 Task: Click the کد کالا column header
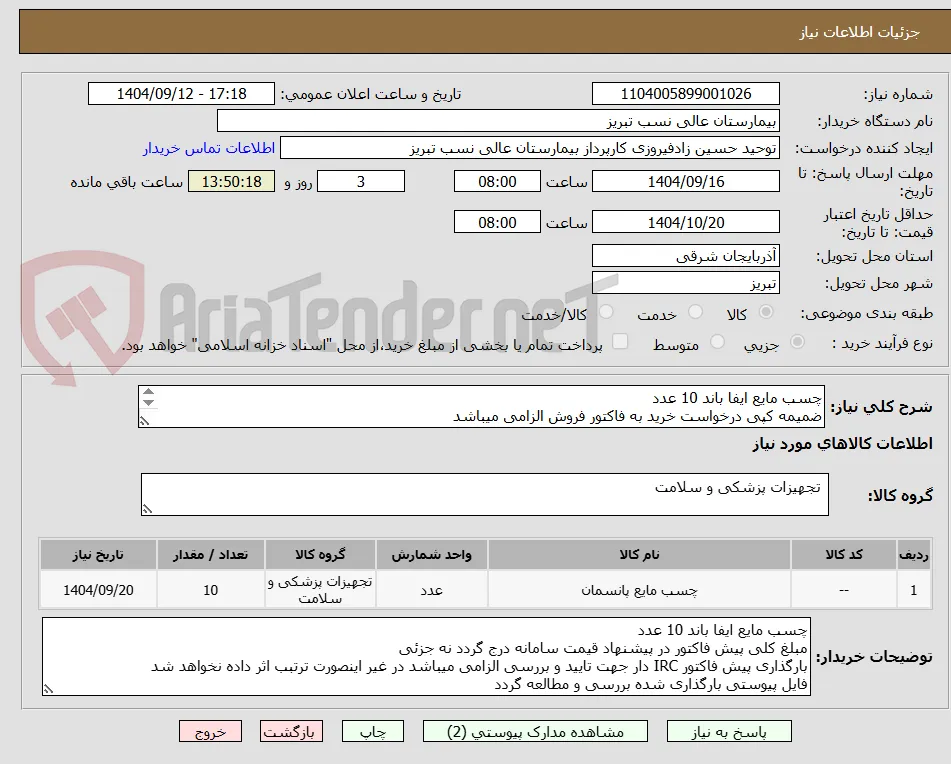pyautogui.click(x=844, y=555)
